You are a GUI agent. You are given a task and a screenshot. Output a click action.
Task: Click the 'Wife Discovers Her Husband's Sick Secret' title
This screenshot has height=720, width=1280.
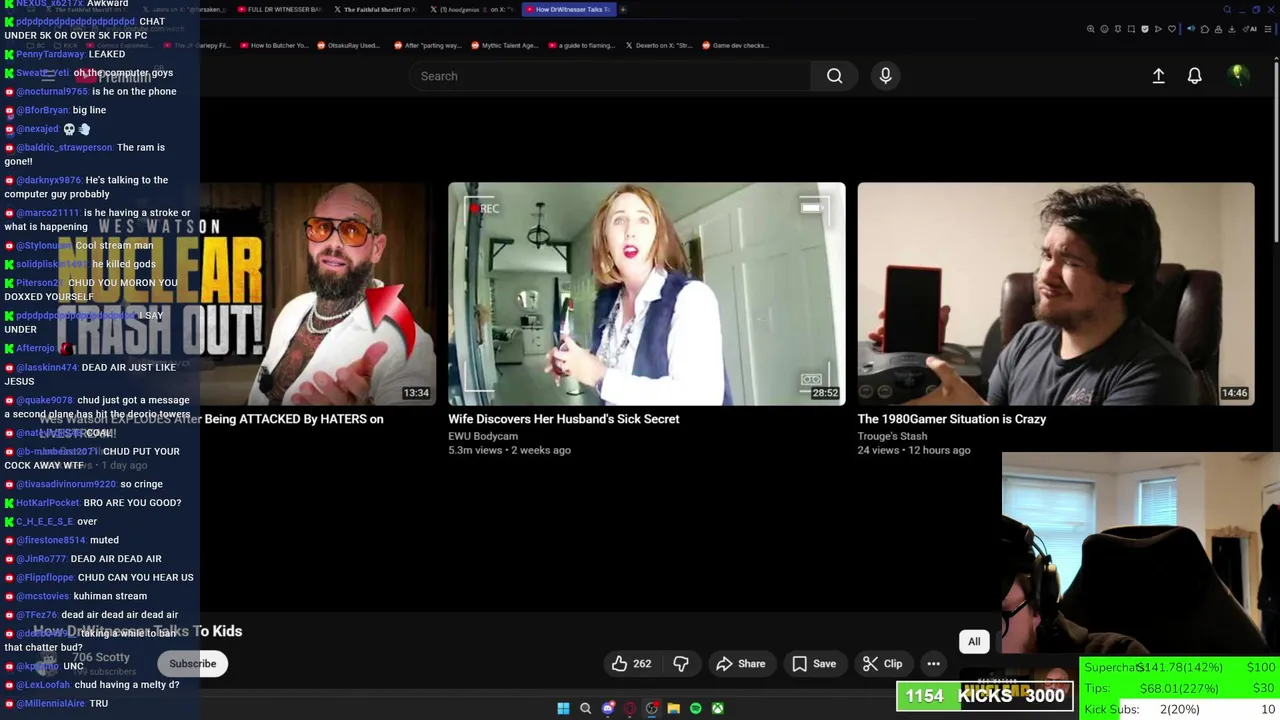pyautogui.click(x=563, y=419)
